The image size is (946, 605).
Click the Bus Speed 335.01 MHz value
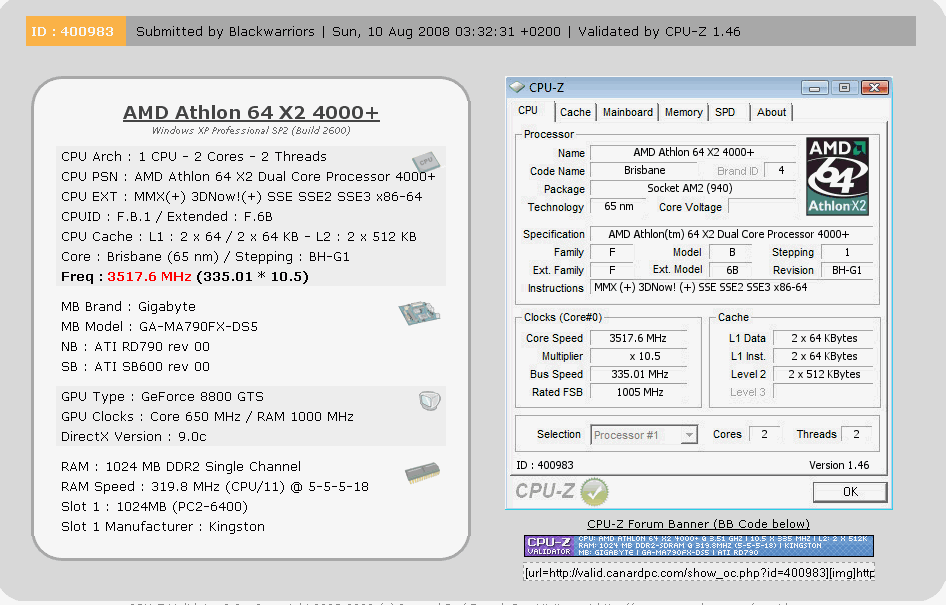638,375
